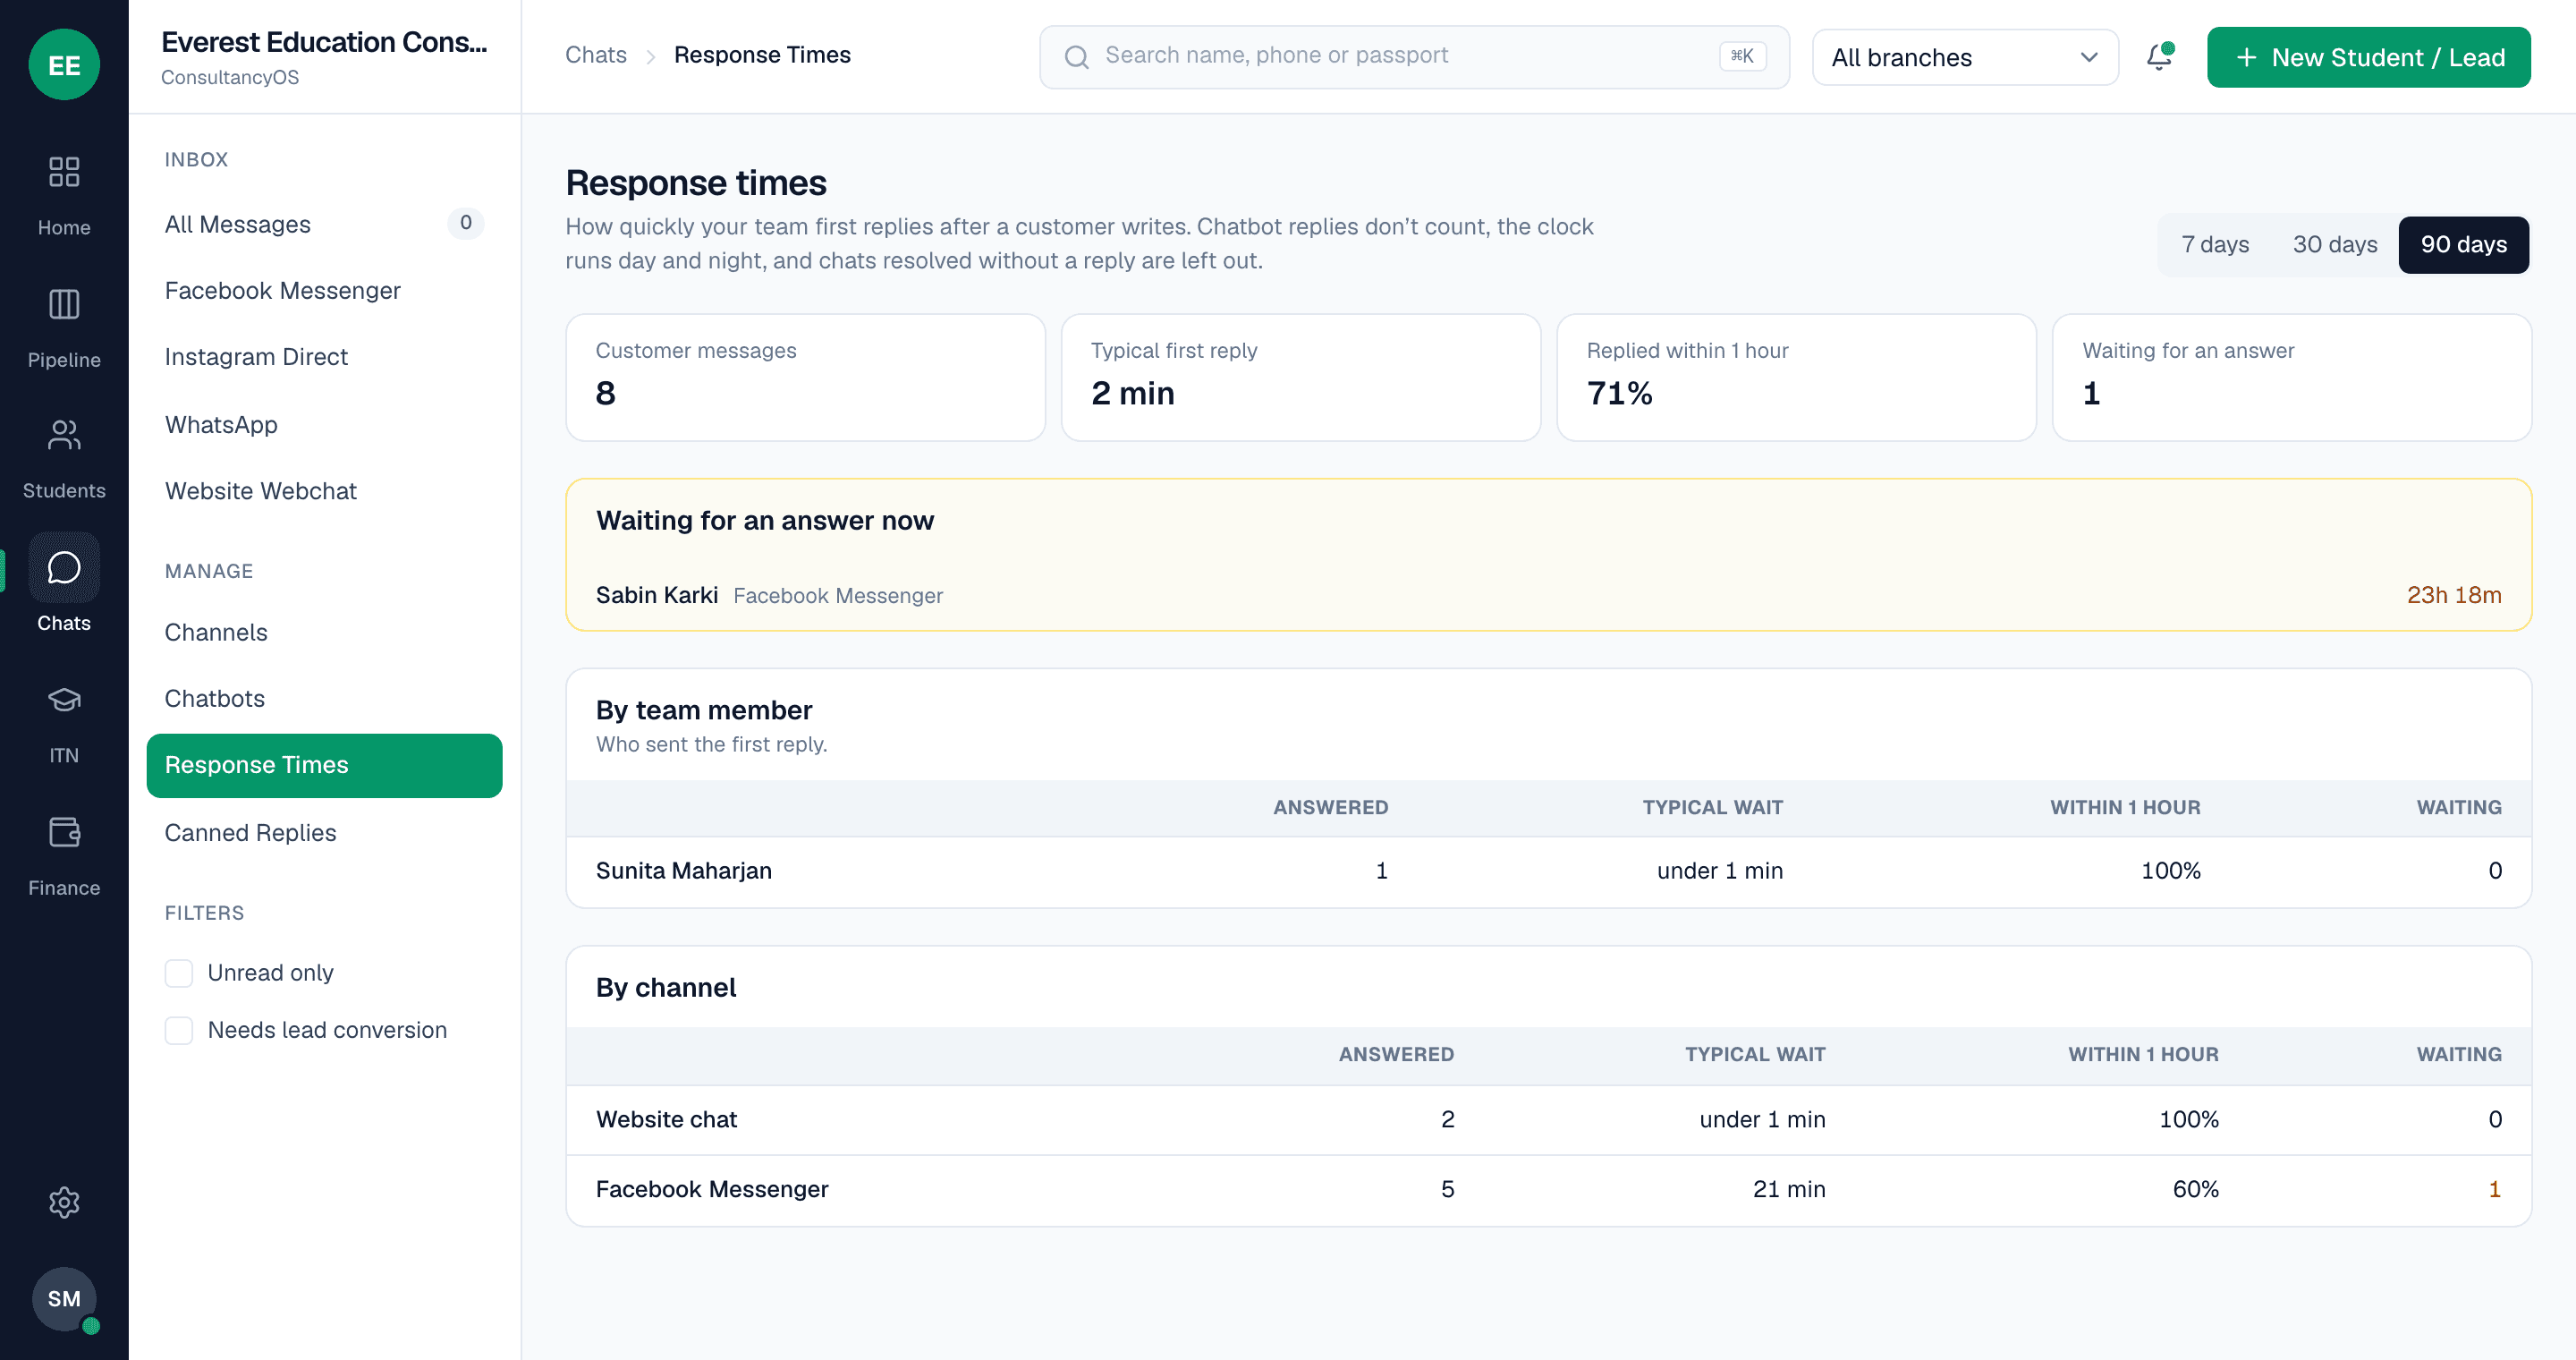Viewport: 2576px width, 1360px height.
Task: Go to Chatbots management
Action: 324,698
